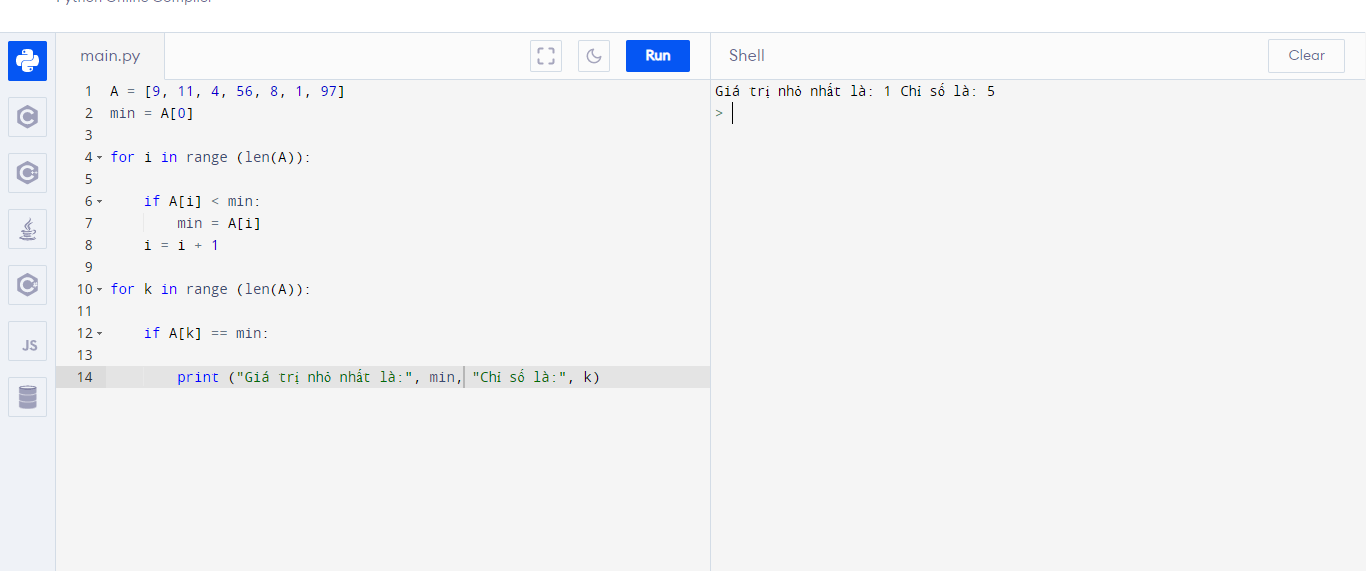Open the C++ compiler from sidebar
1366x571 pixels.
tap(27, 173)
